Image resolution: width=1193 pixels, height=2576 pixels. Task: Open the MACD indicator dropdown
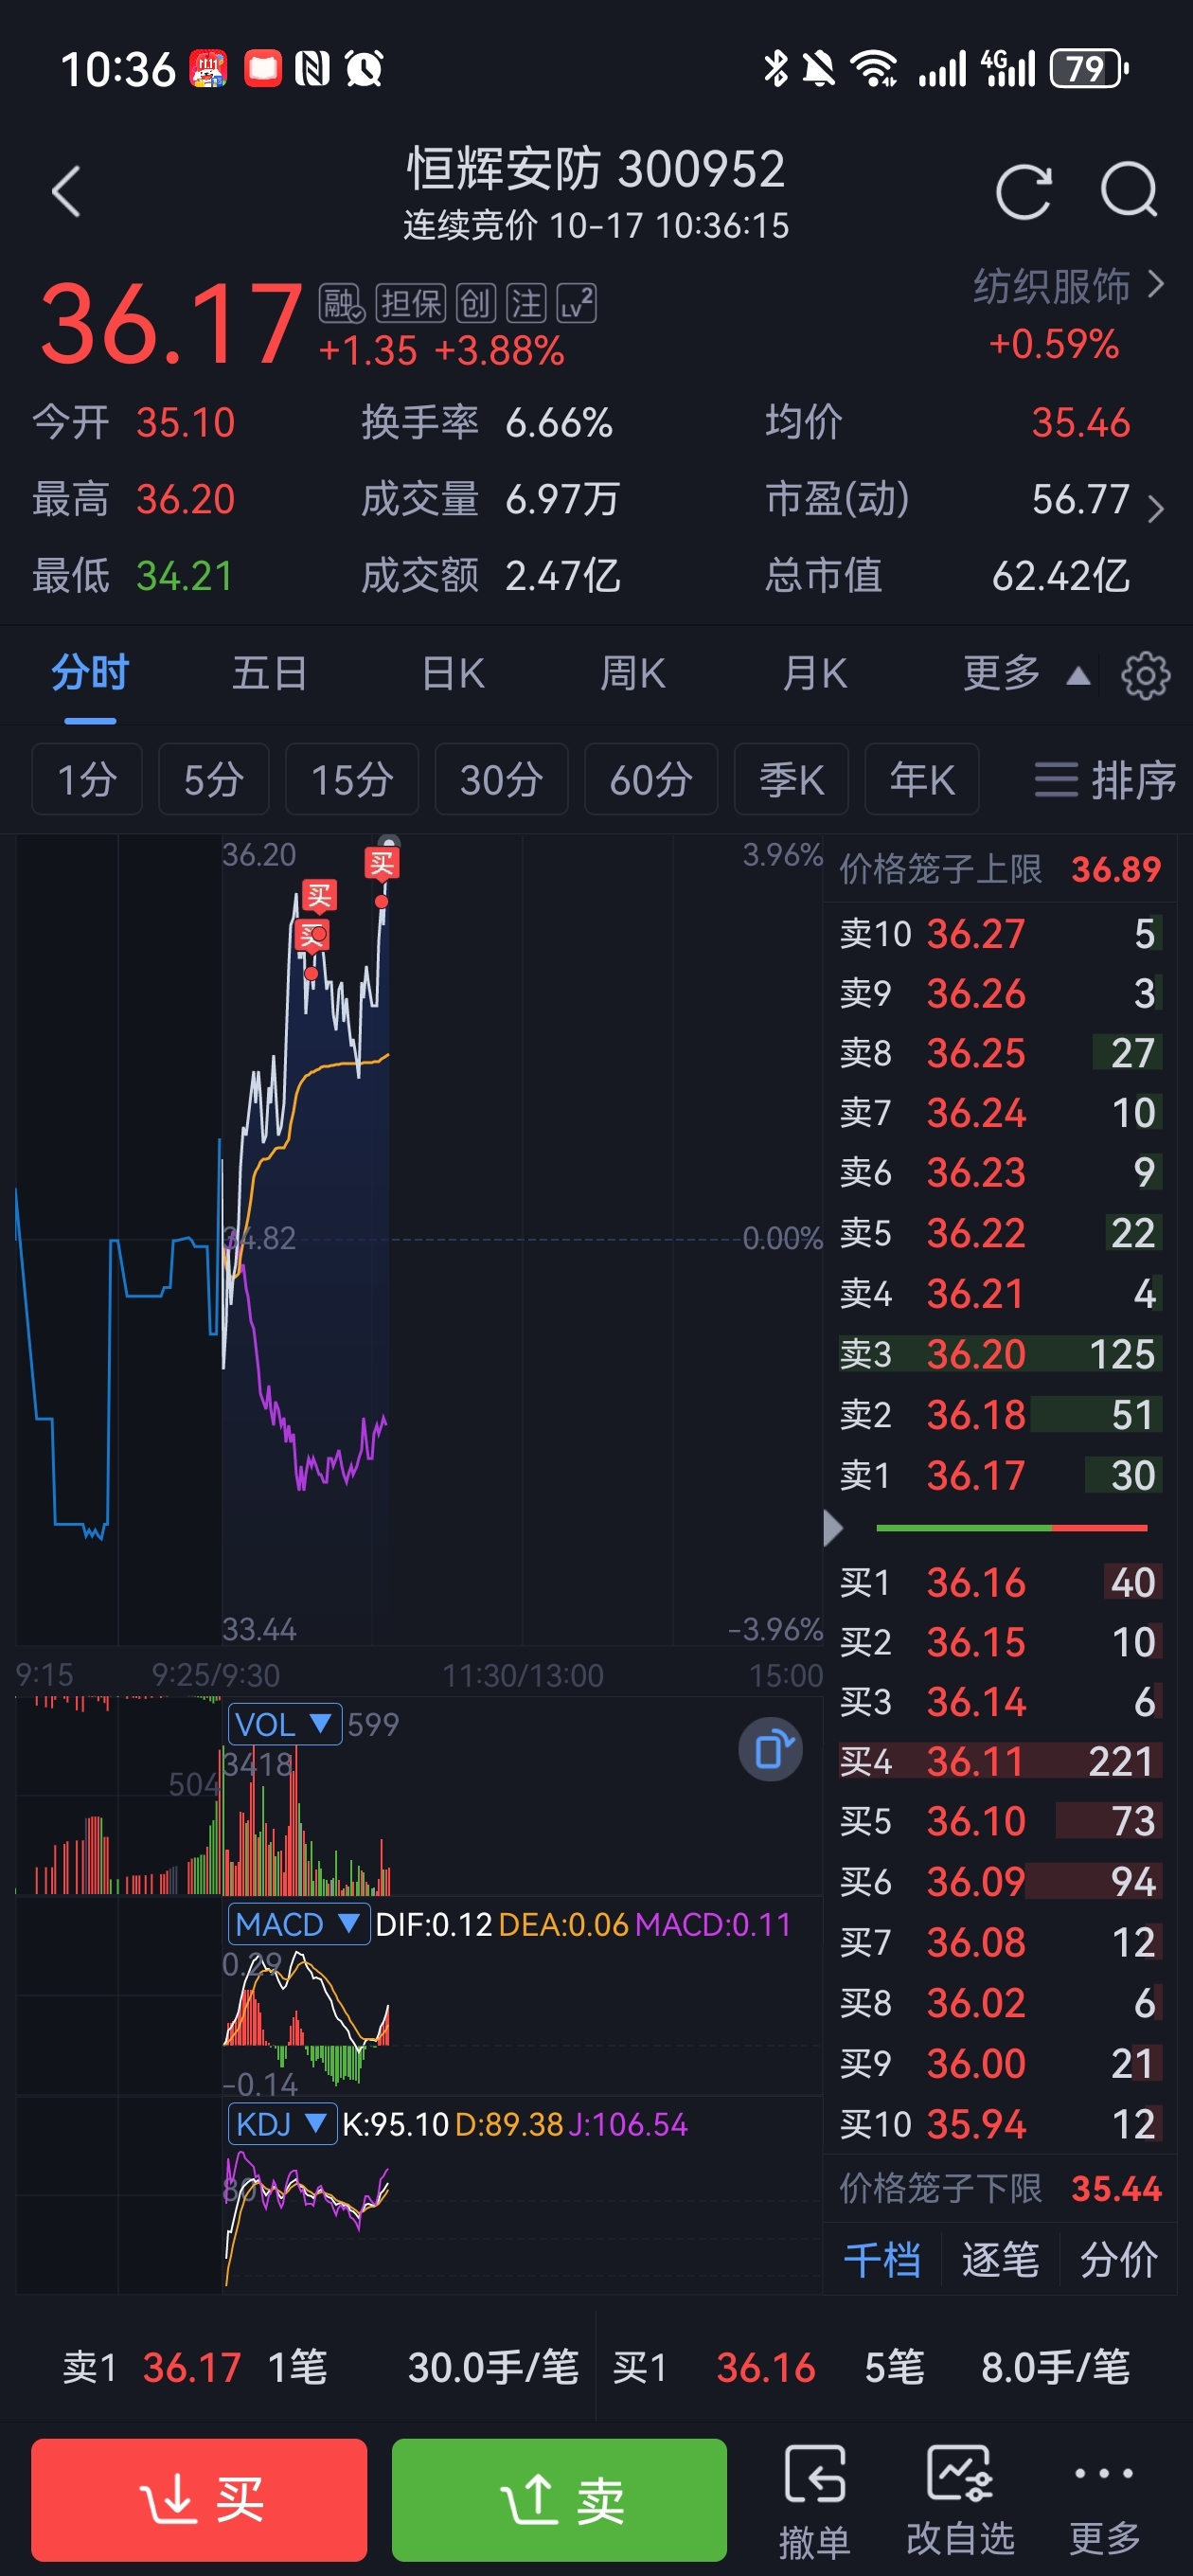click(298, 1924)
